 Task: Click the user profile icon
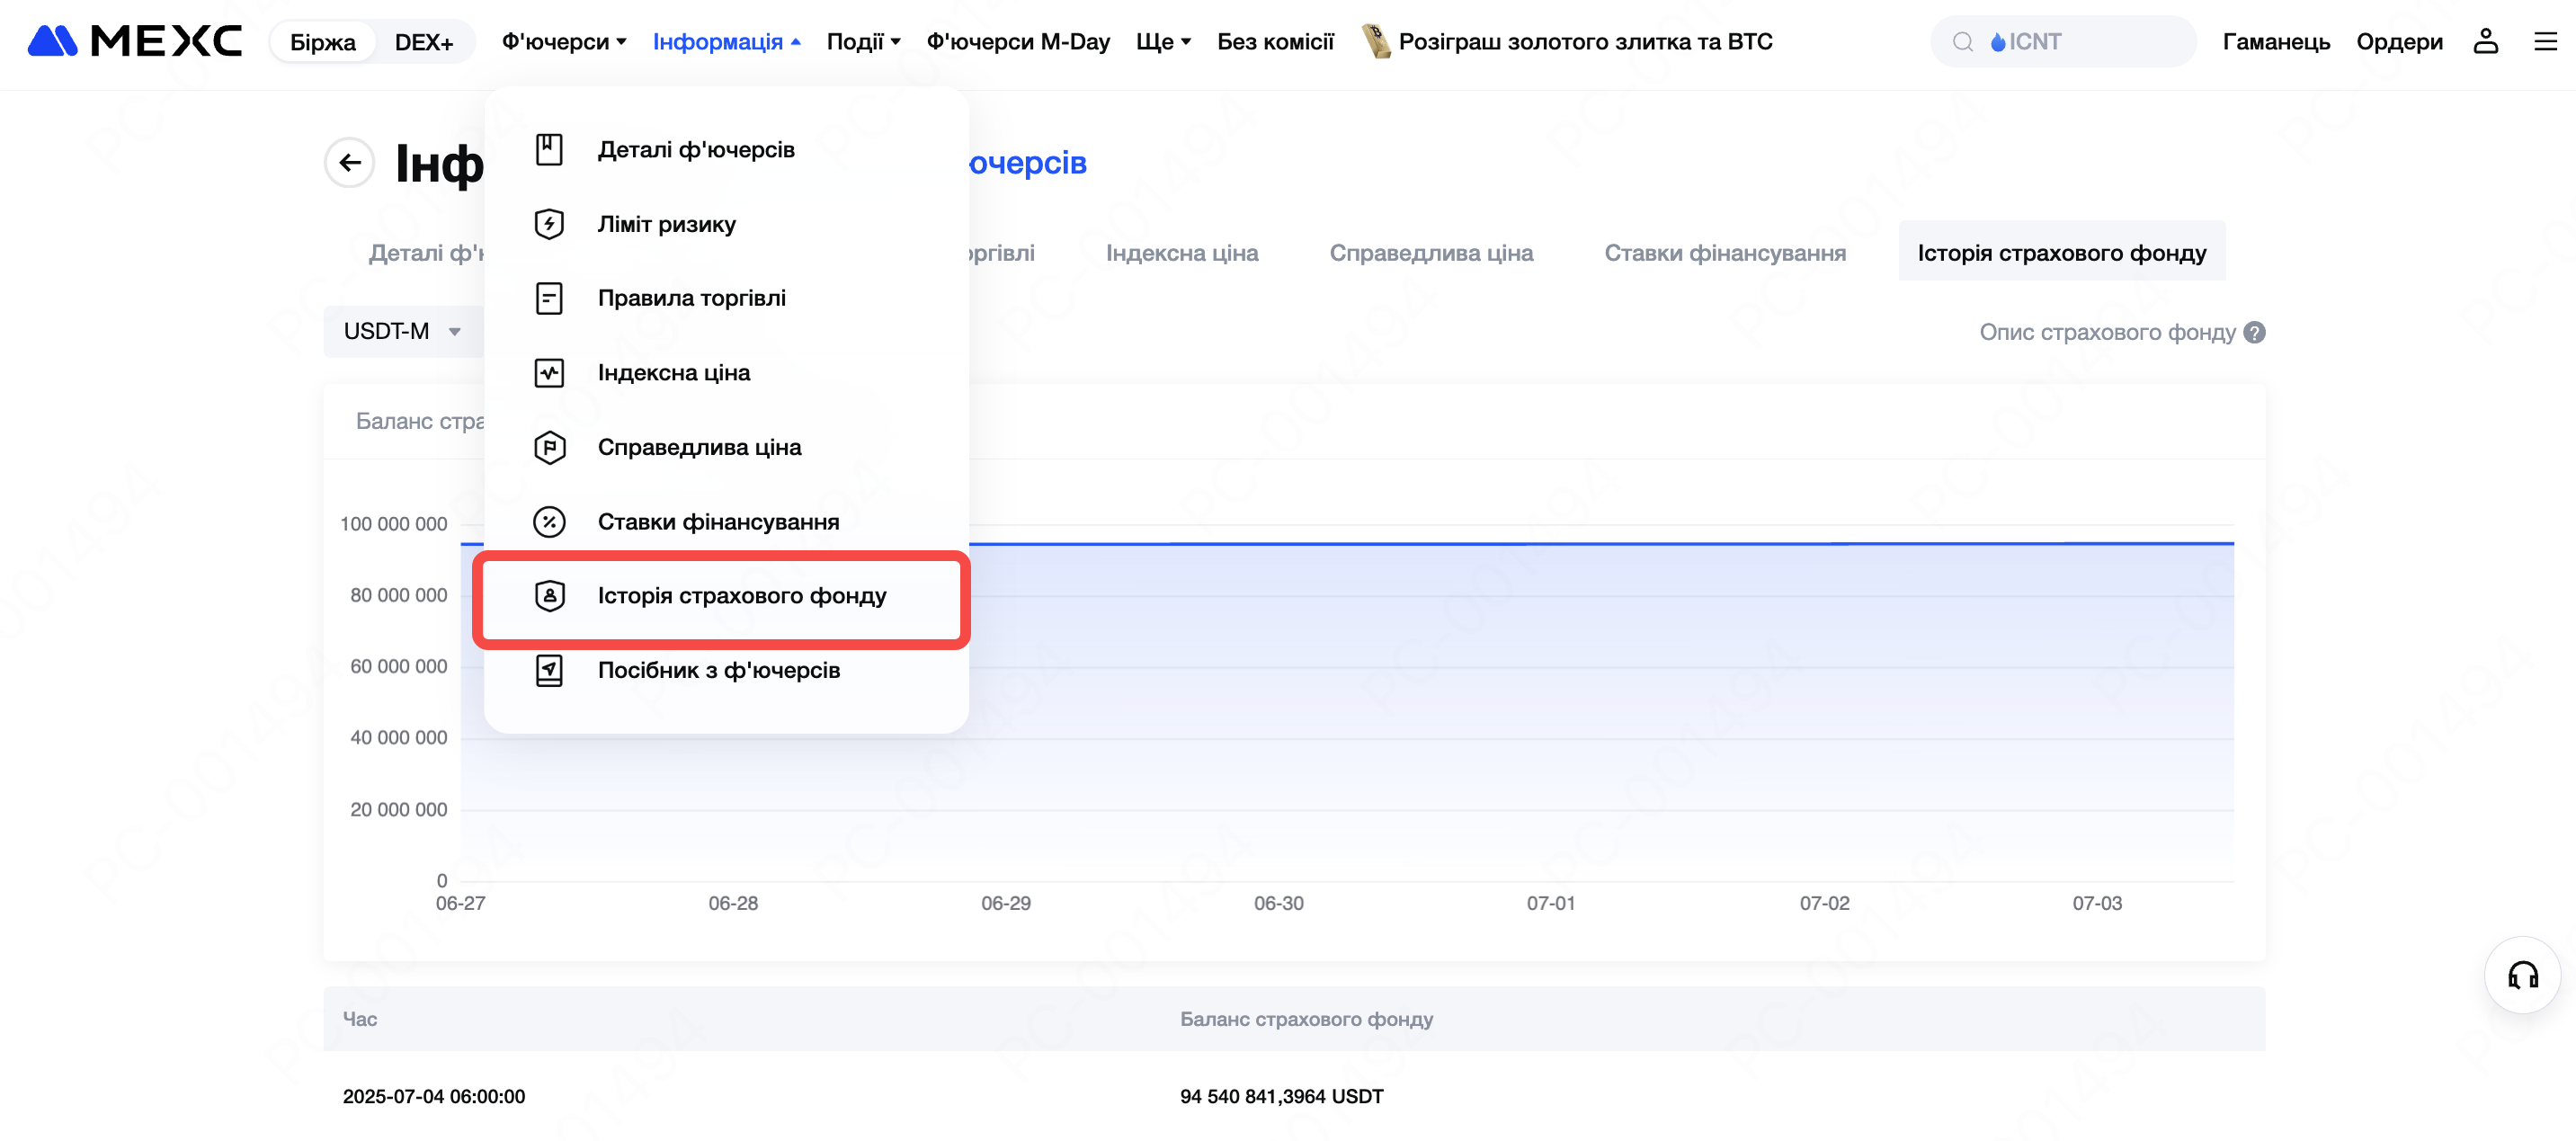click(x=2485, y=41)
